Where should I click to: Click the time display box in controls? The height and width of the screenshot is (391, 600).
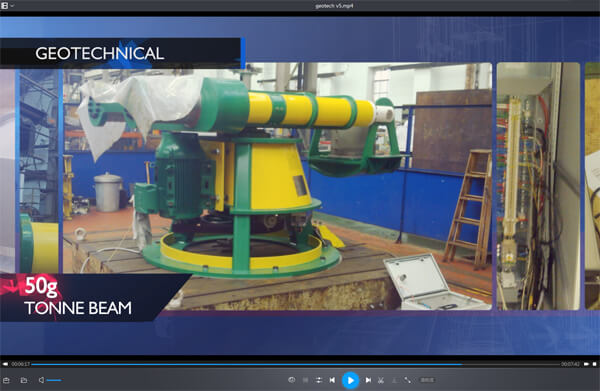(x=427, y=380)
